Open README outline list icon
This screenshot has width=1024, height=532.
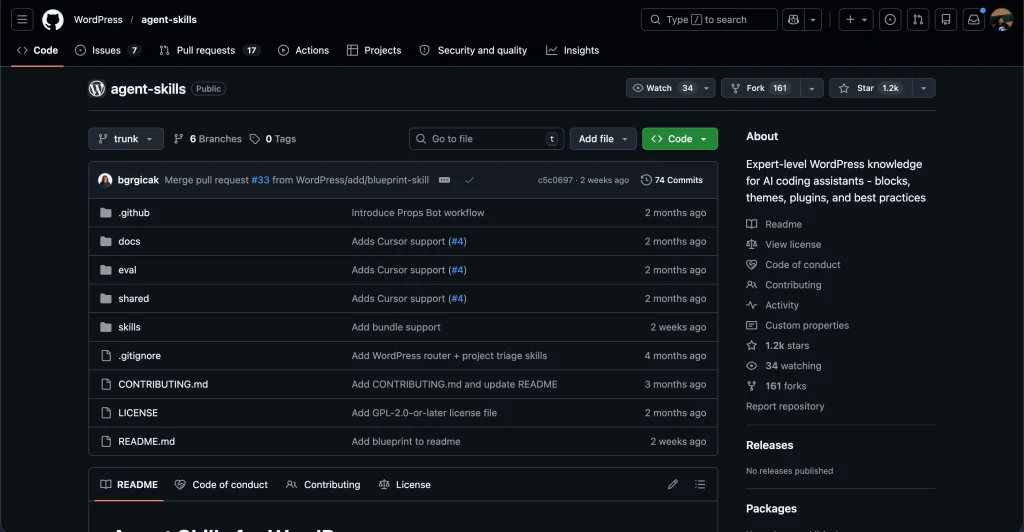click(699, 484)
